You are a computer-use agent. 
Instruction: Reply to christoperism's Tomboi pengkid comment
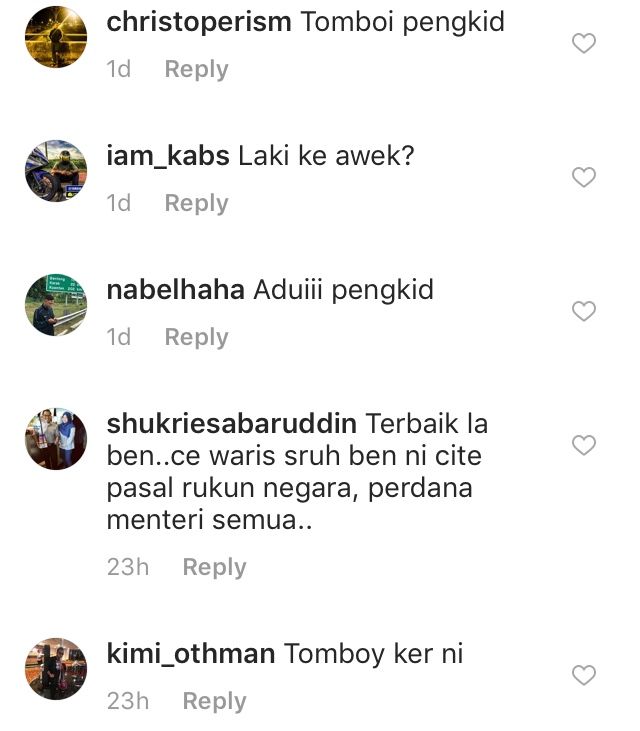pyautogui.click(x=196, y=69)
